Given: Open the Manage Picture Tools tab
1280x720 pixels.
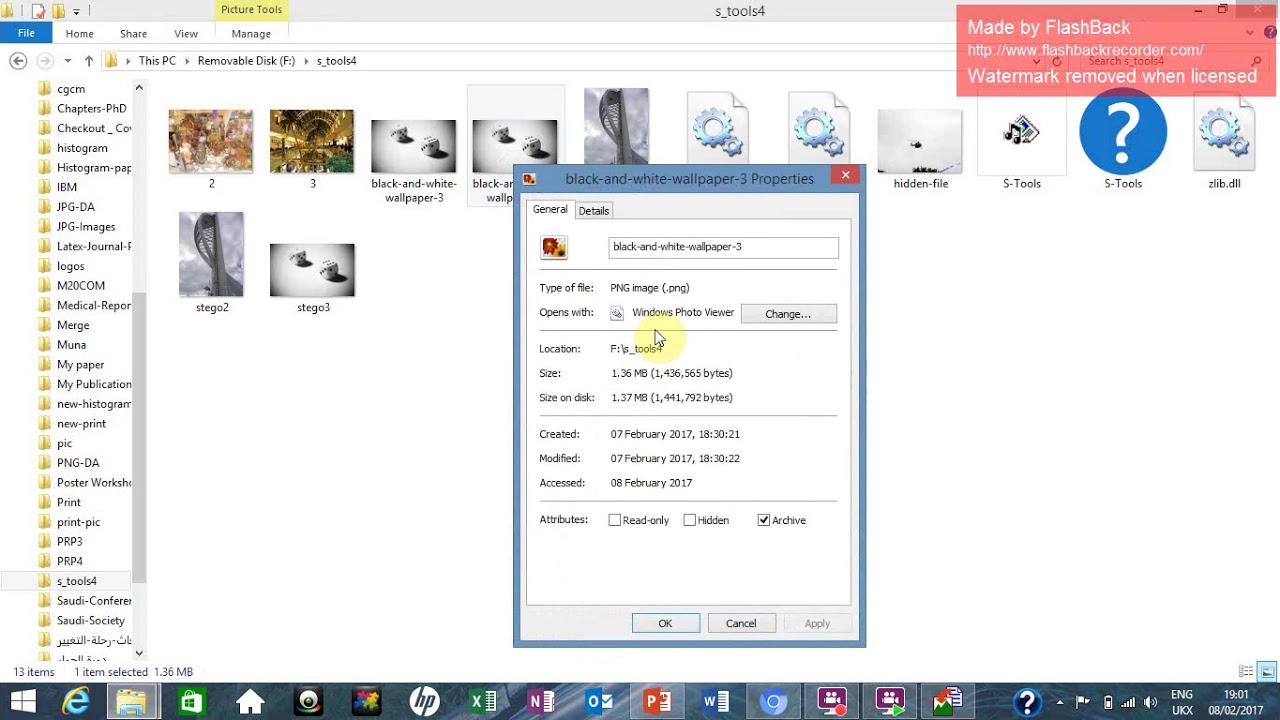Looking at the screenshot, I should coord(251,33).
